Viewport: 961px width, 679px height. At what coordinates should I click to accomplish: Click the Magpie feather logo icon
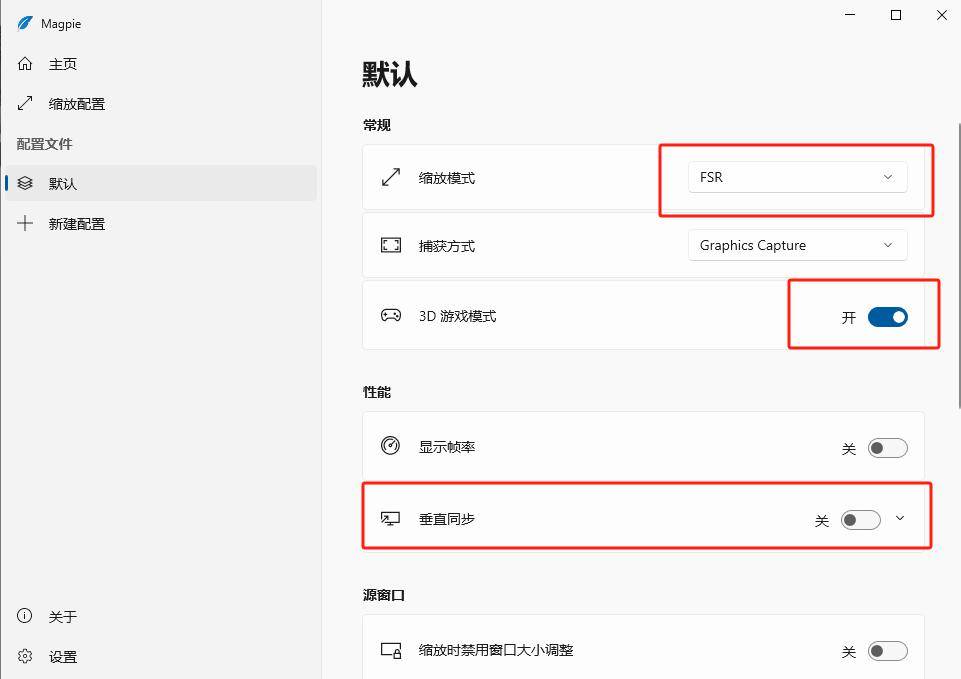(x=25, y=23)
